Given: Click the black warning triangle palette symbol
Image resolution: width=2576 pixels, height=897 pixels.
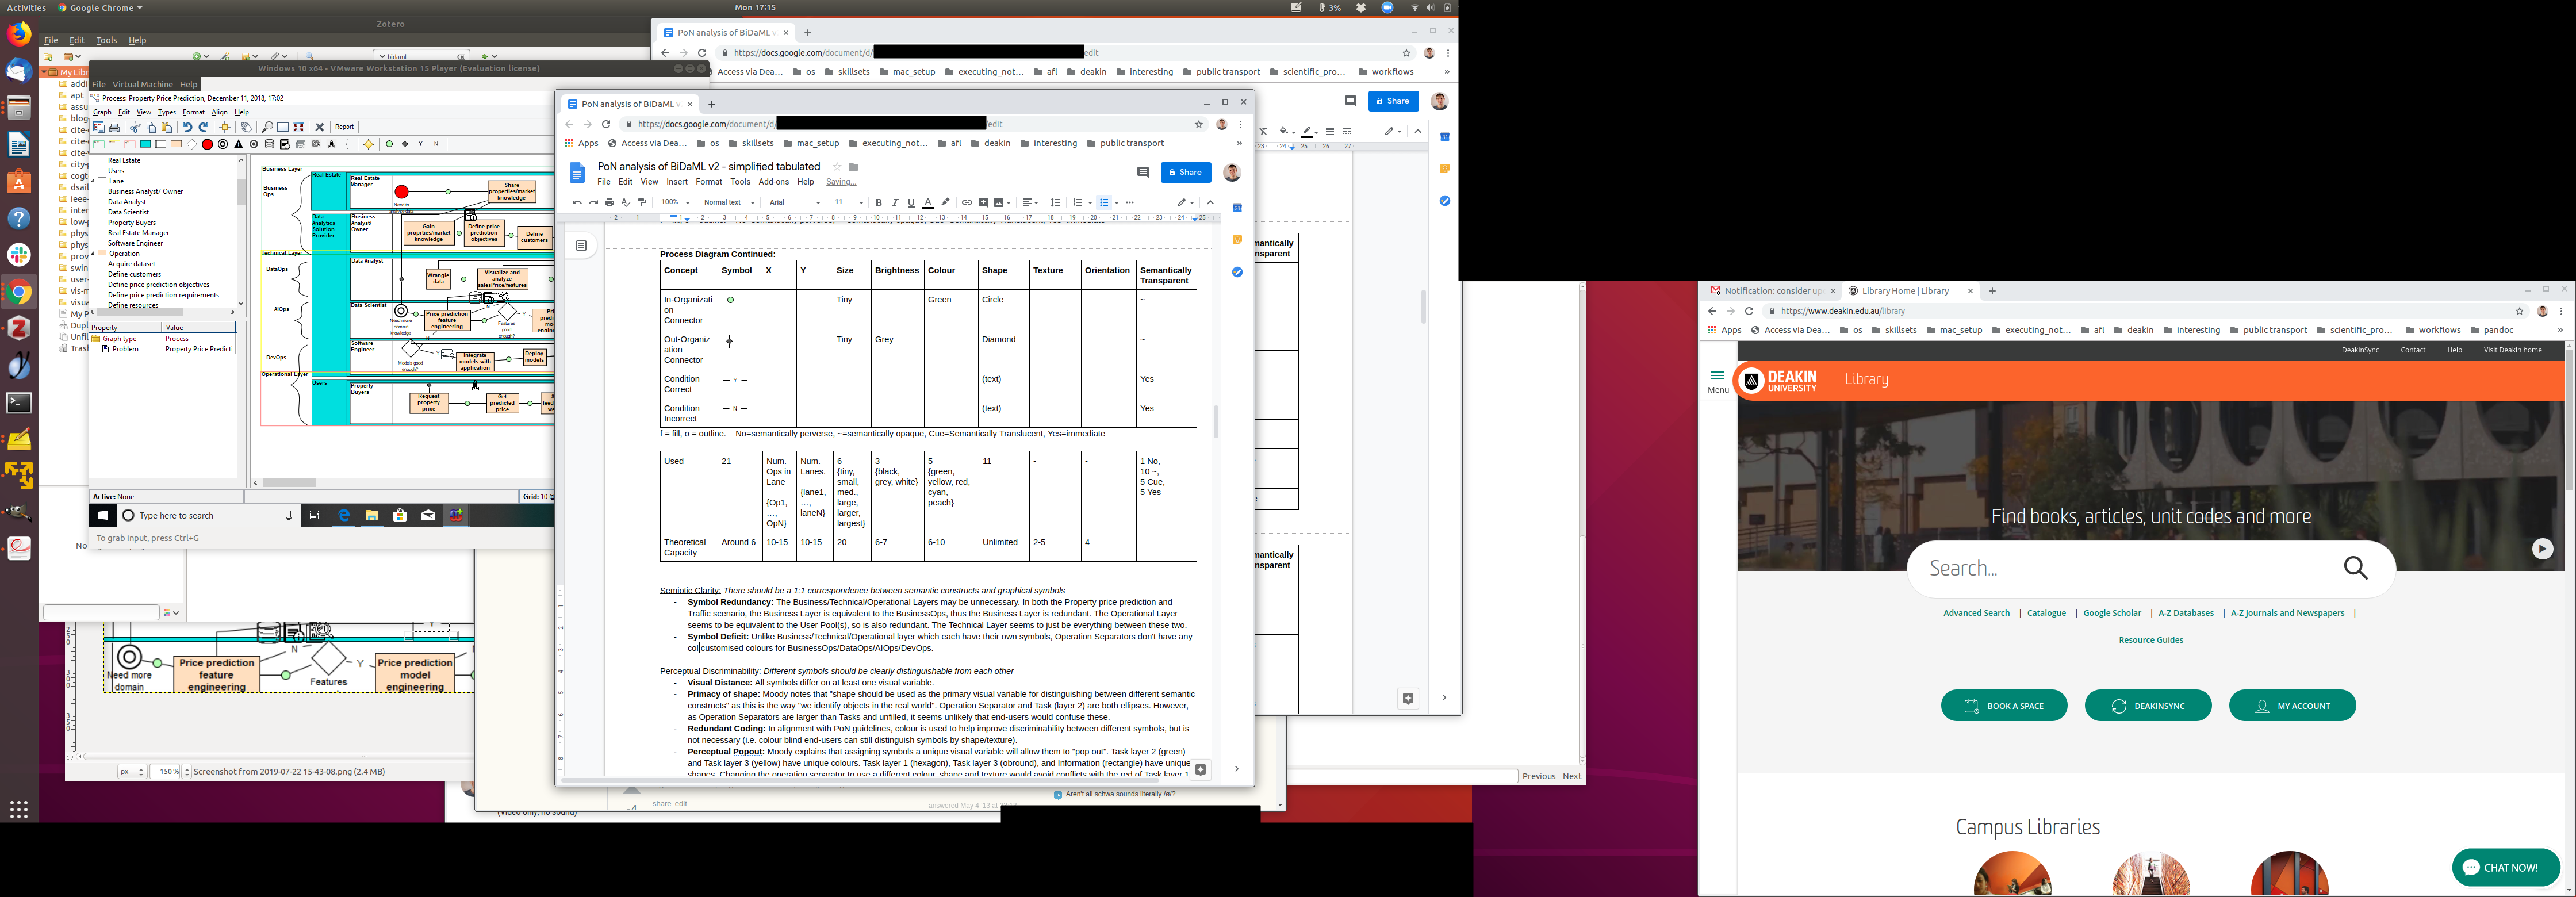Looking at the screenshot, I should 238,144.
